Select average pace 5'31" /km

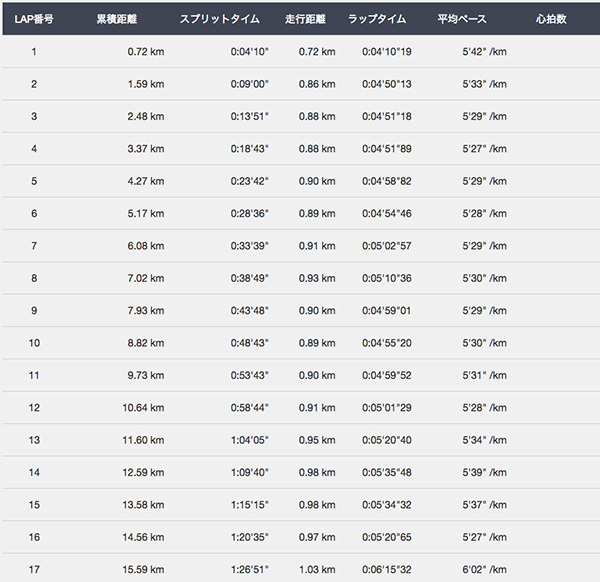pos(484,375)
